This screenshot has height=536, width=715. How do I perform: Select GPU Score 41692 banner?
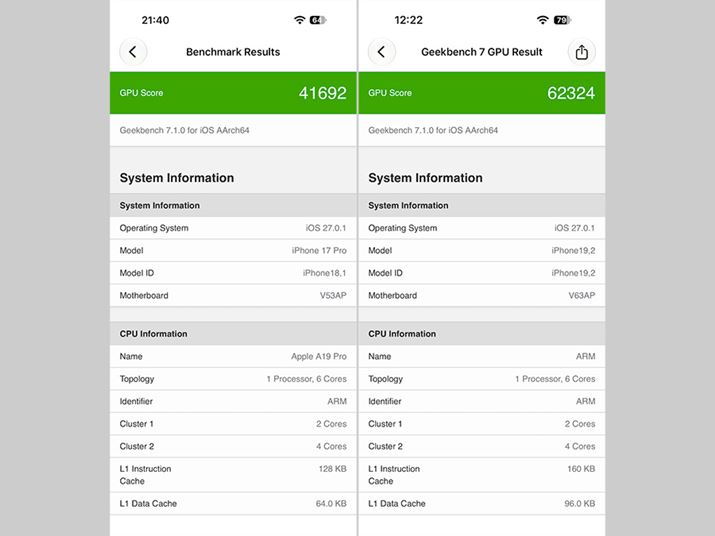(233, 93)
